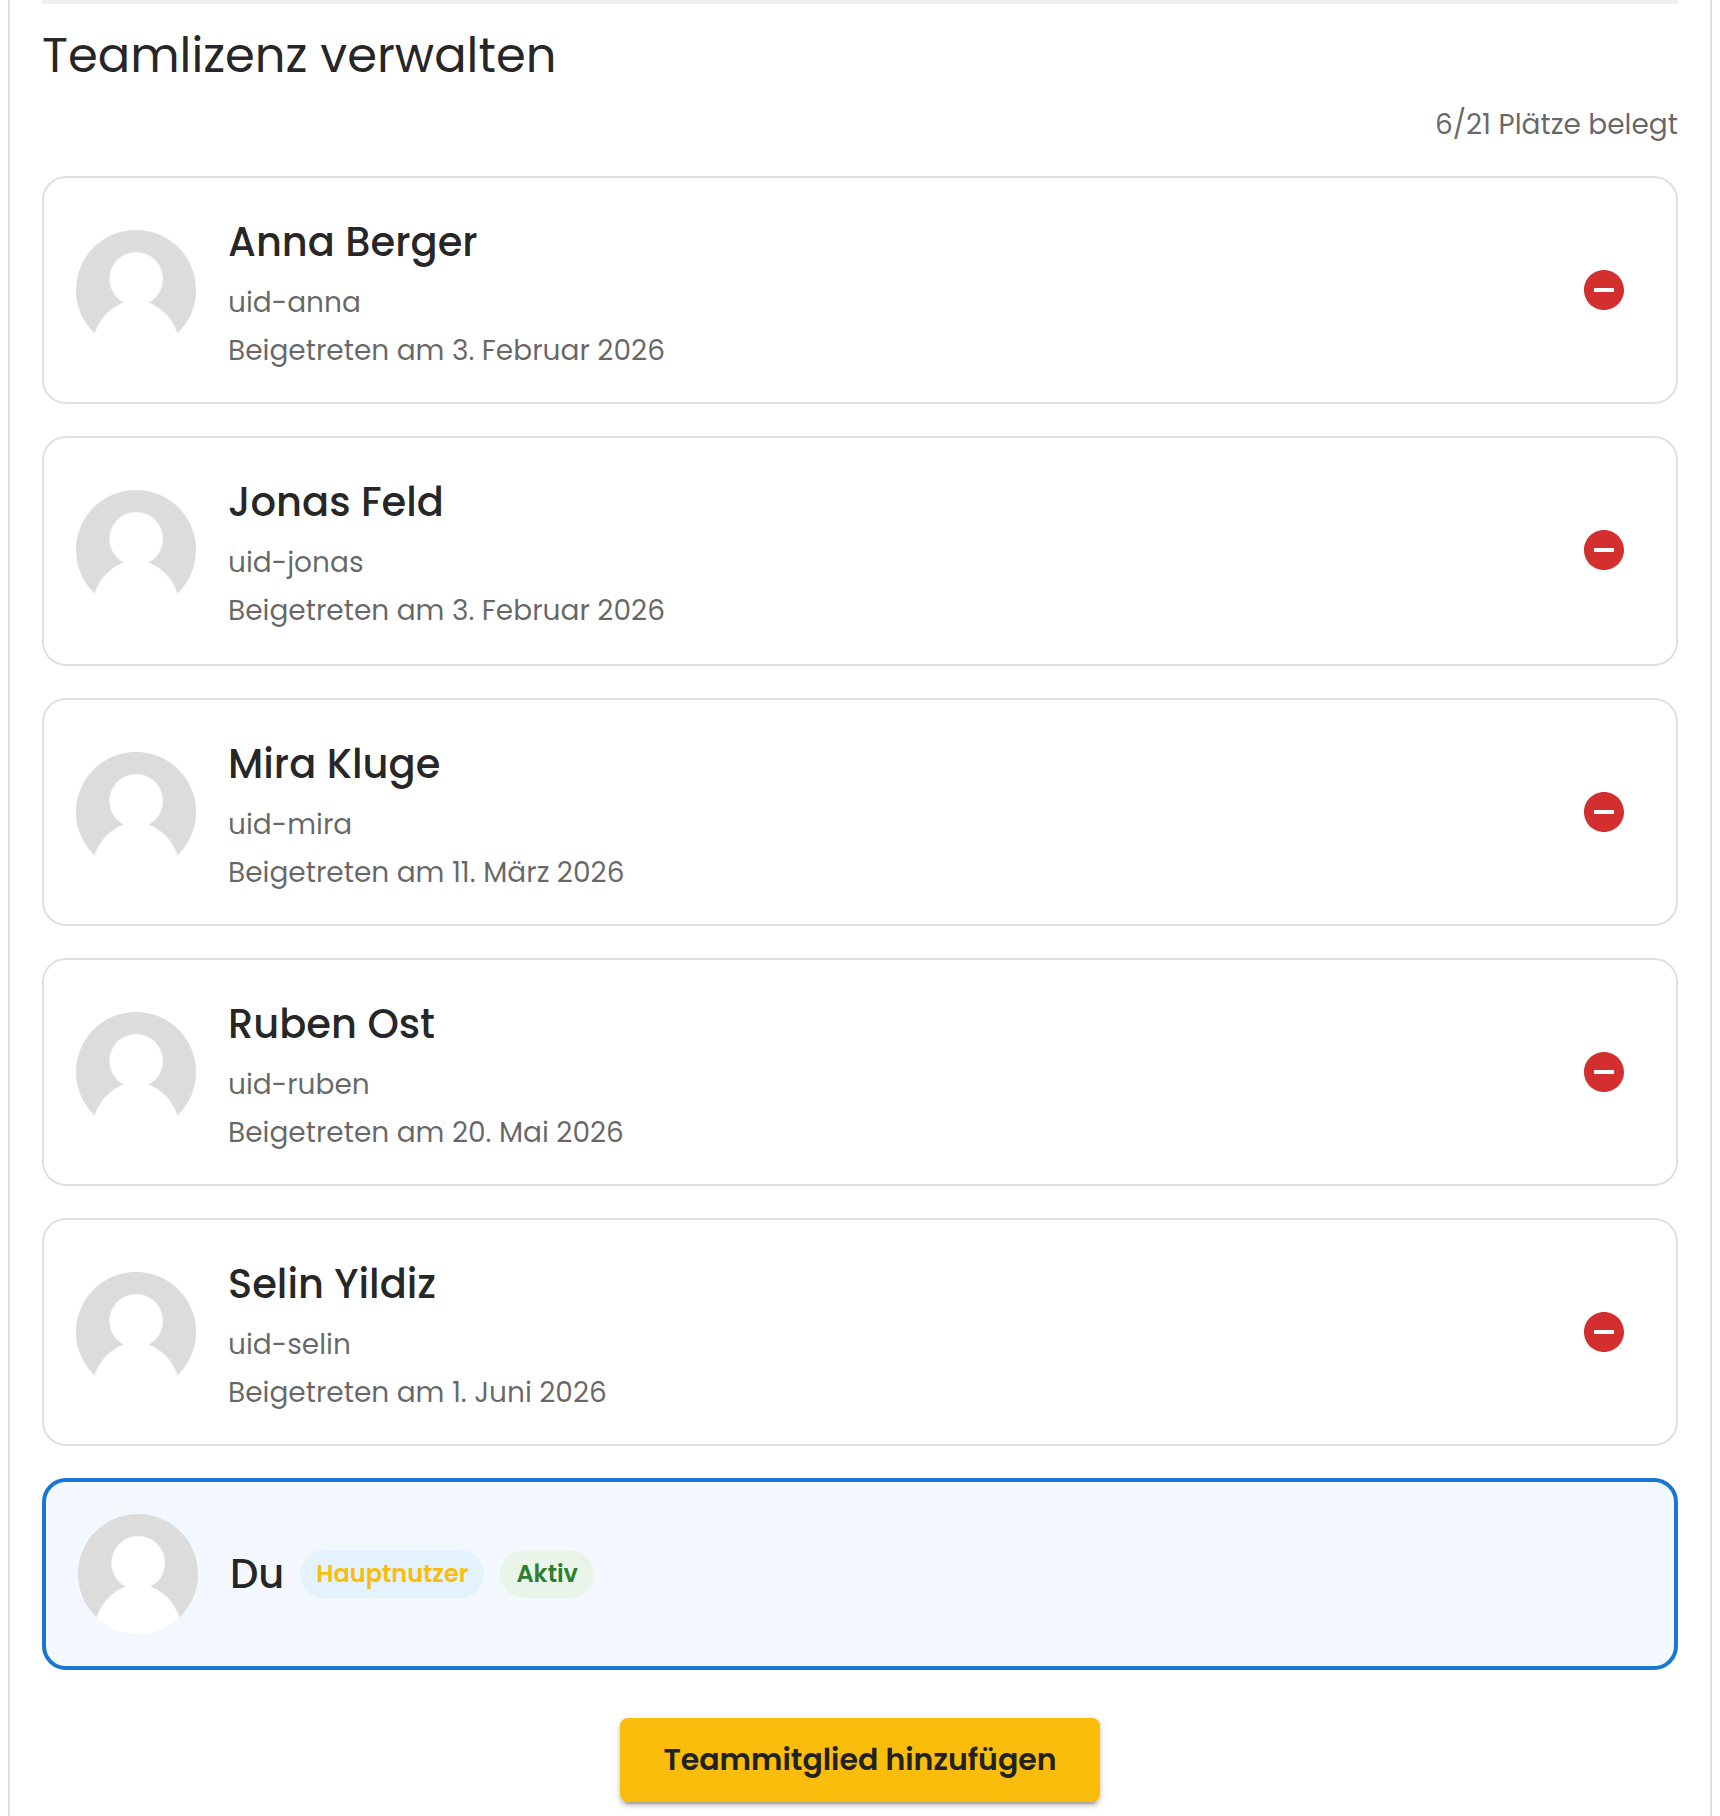
Task: Click Jonas Feld's profile avatar
Action: pyautogui.click(x=136, y=550)
